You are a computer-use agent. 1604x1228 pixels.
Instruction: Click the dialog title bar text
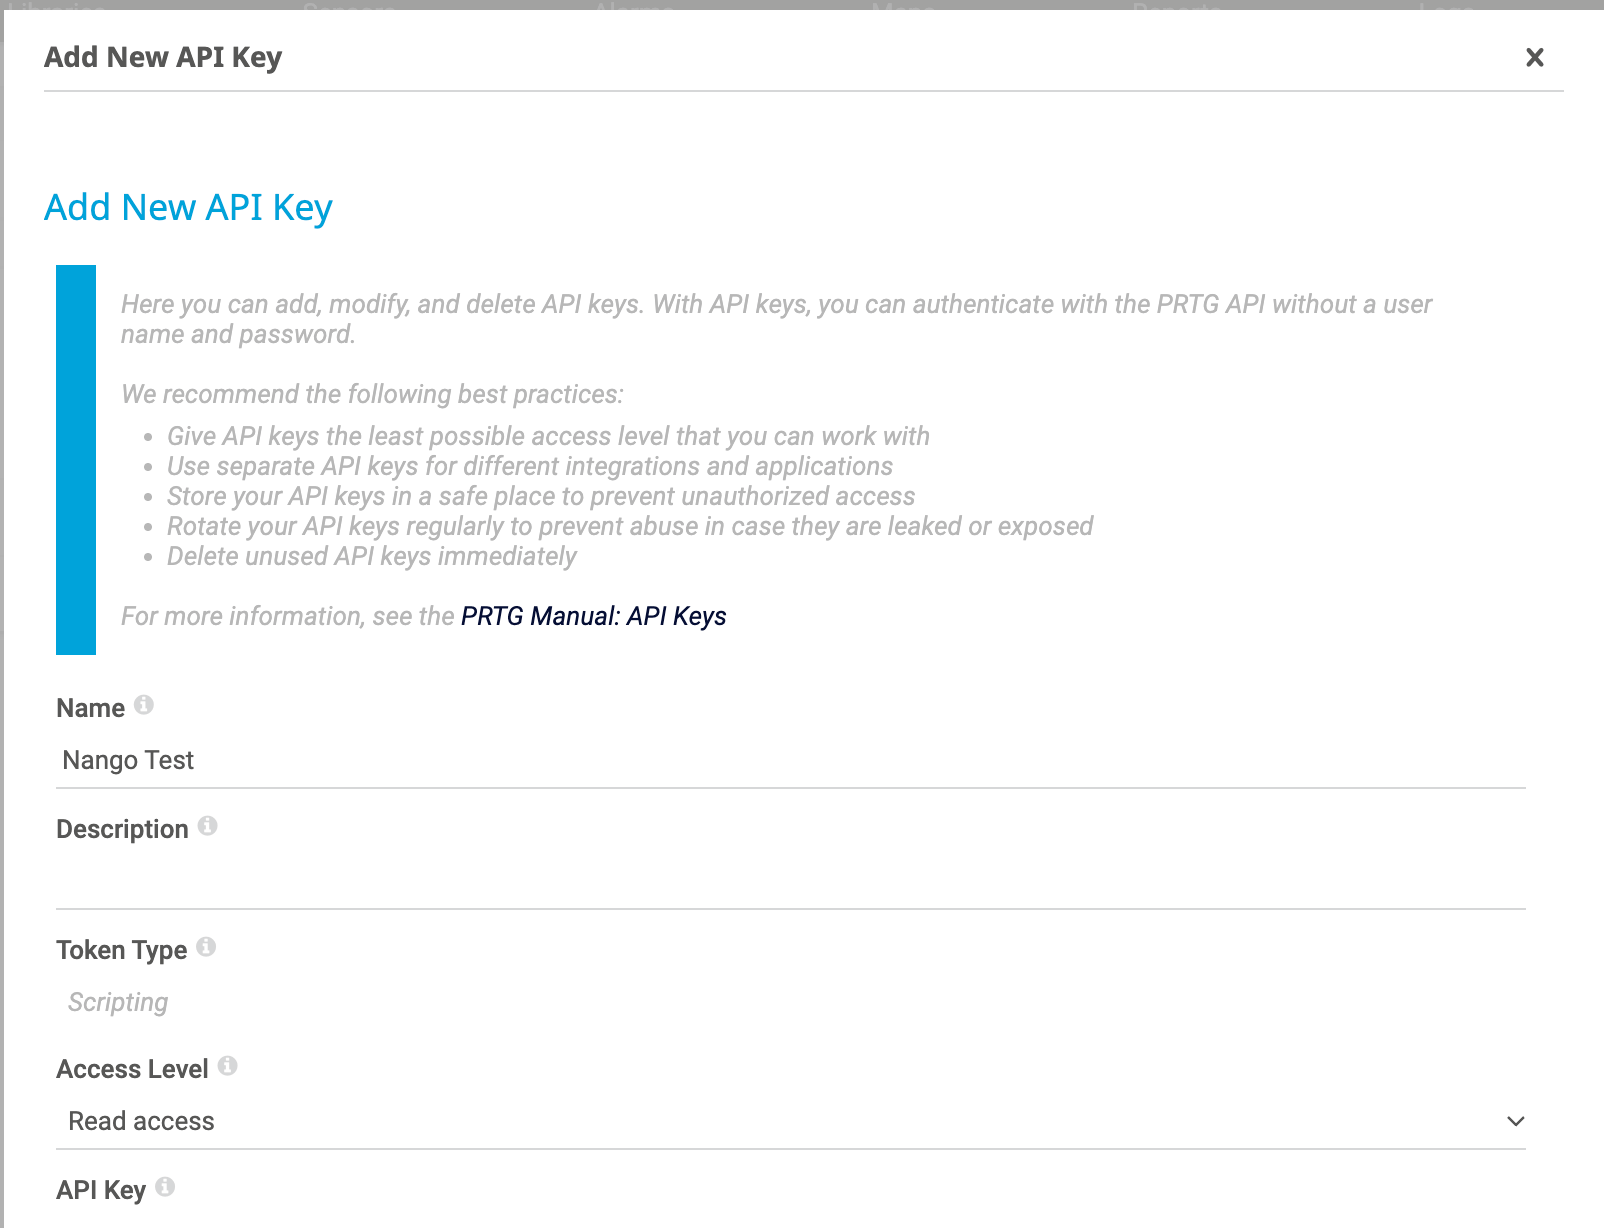[163, 58]
